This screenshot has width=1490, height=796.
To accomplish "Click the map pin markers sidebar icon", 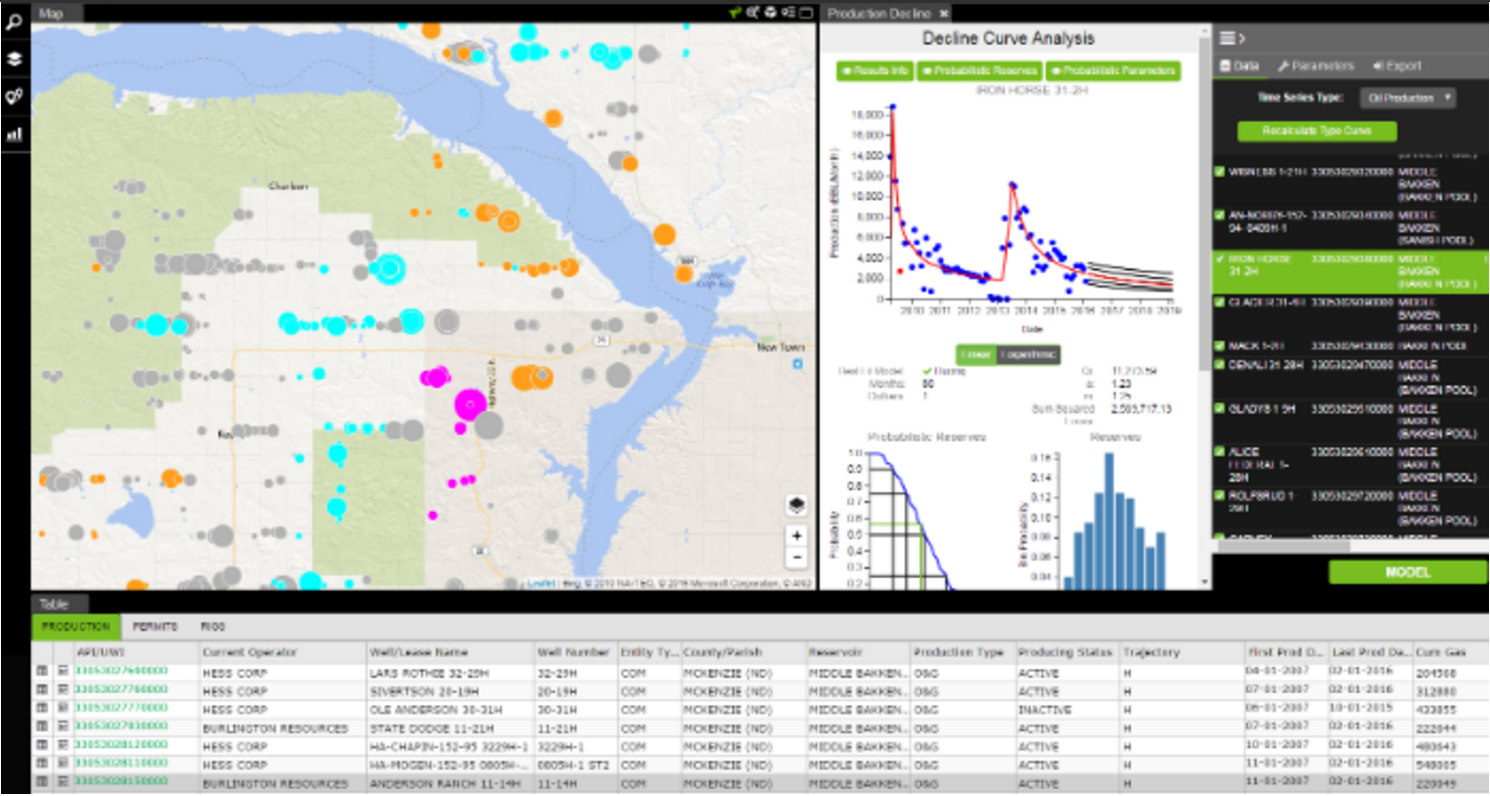I will (14, 97).
